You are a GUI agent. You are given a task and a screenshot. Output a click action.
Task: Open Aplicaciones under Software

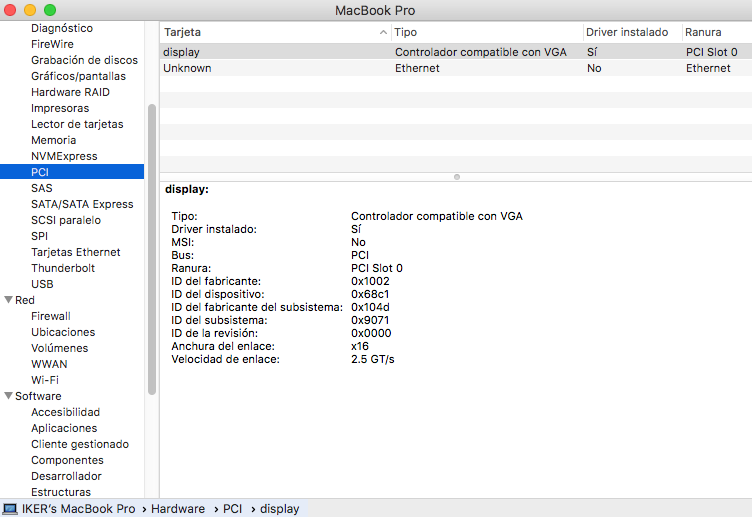64,428
